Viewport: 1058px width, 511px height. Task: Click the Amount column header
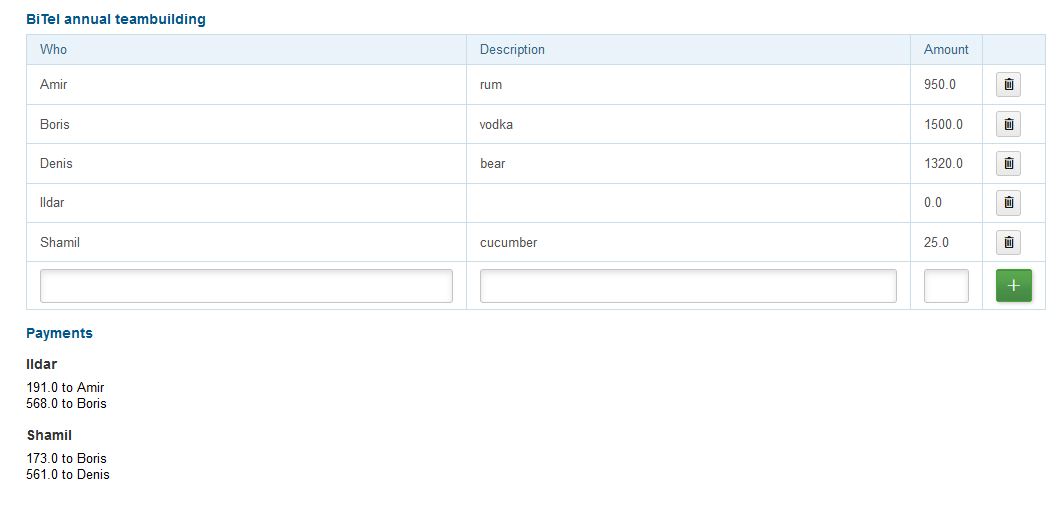[946, 50]
